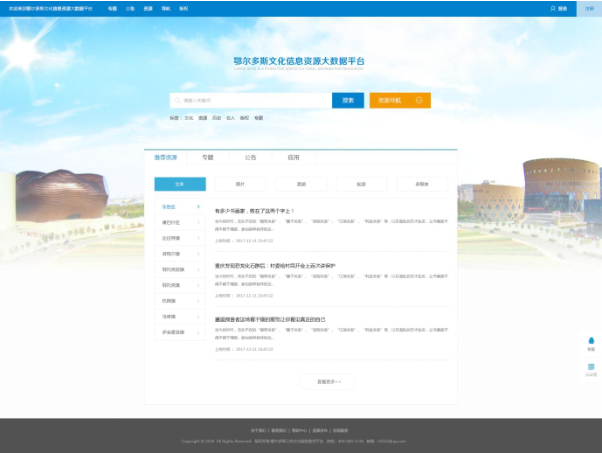
Task: Open the article 有多少书画家，毁在了这两个字上
Action: click(255, 211)
